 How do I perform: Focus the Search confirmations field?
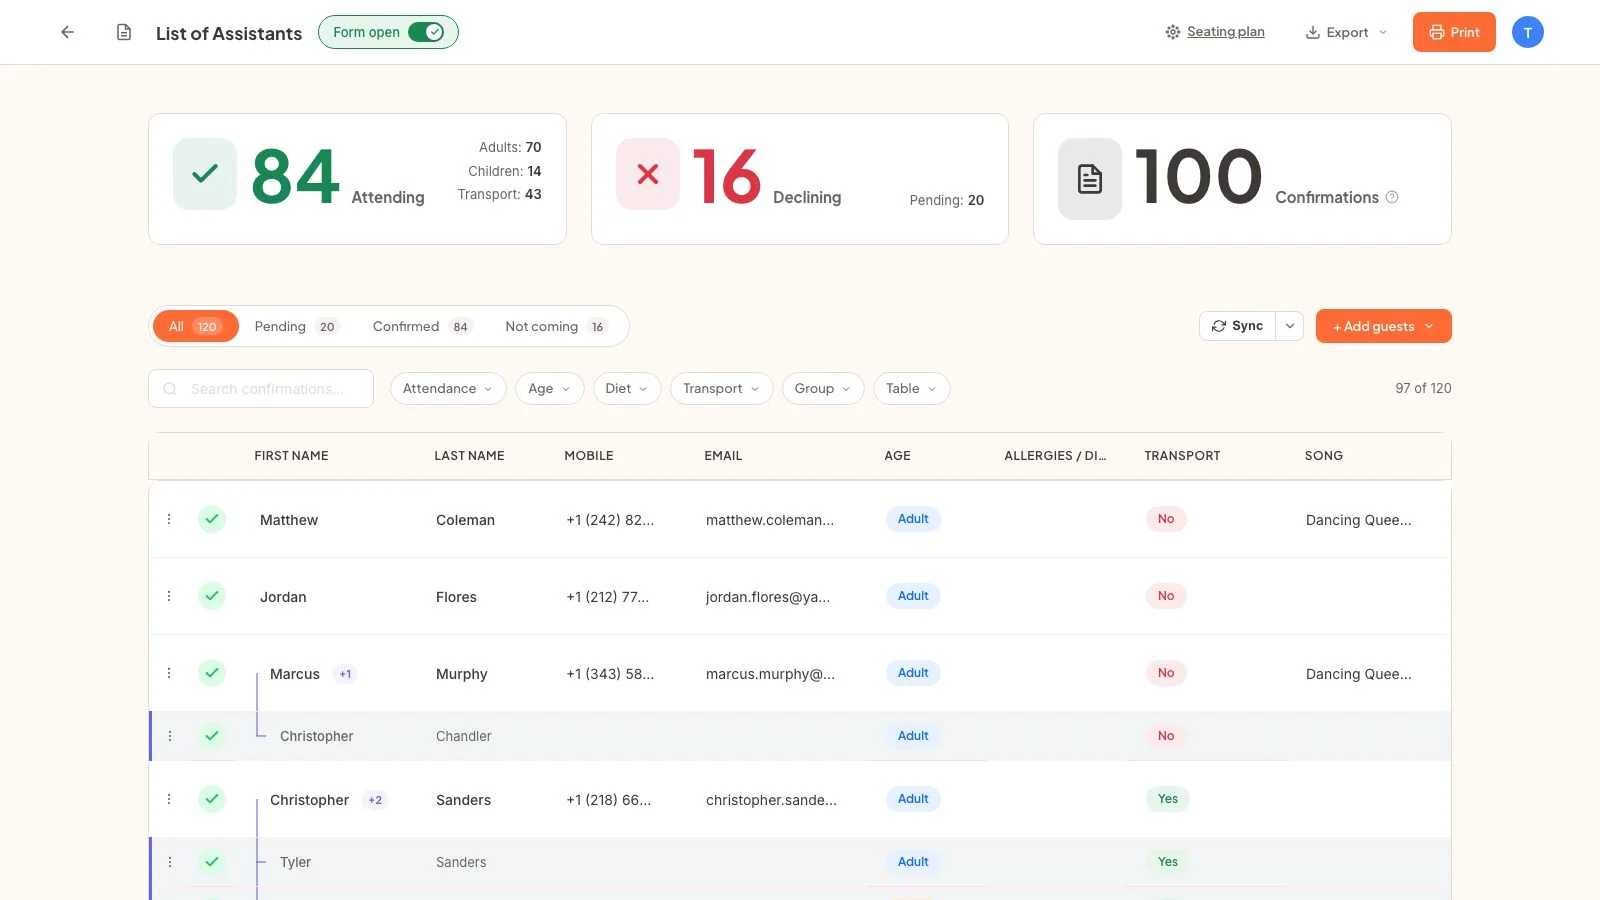tap(261, 389)
